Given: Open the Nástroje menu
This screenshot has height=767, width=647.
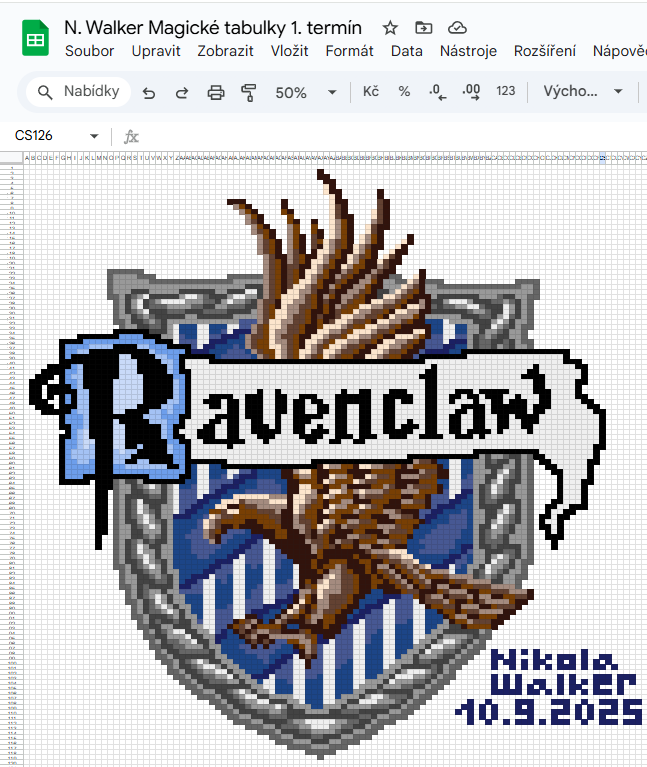Looking at the screenshot, I should pyautogui.click(x=468, y=51).
